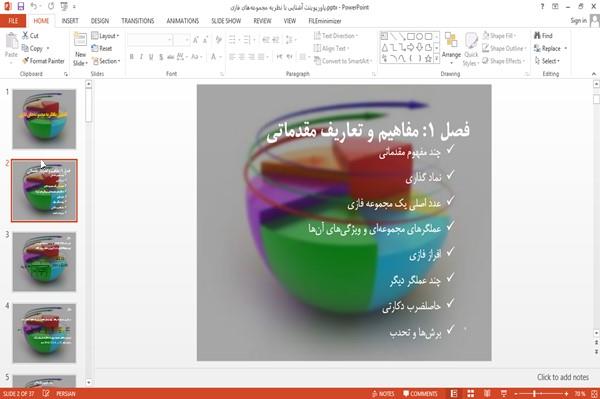Activate the Format Painter brush
Screen dimensions: 600x399
(x=43, y=61)
